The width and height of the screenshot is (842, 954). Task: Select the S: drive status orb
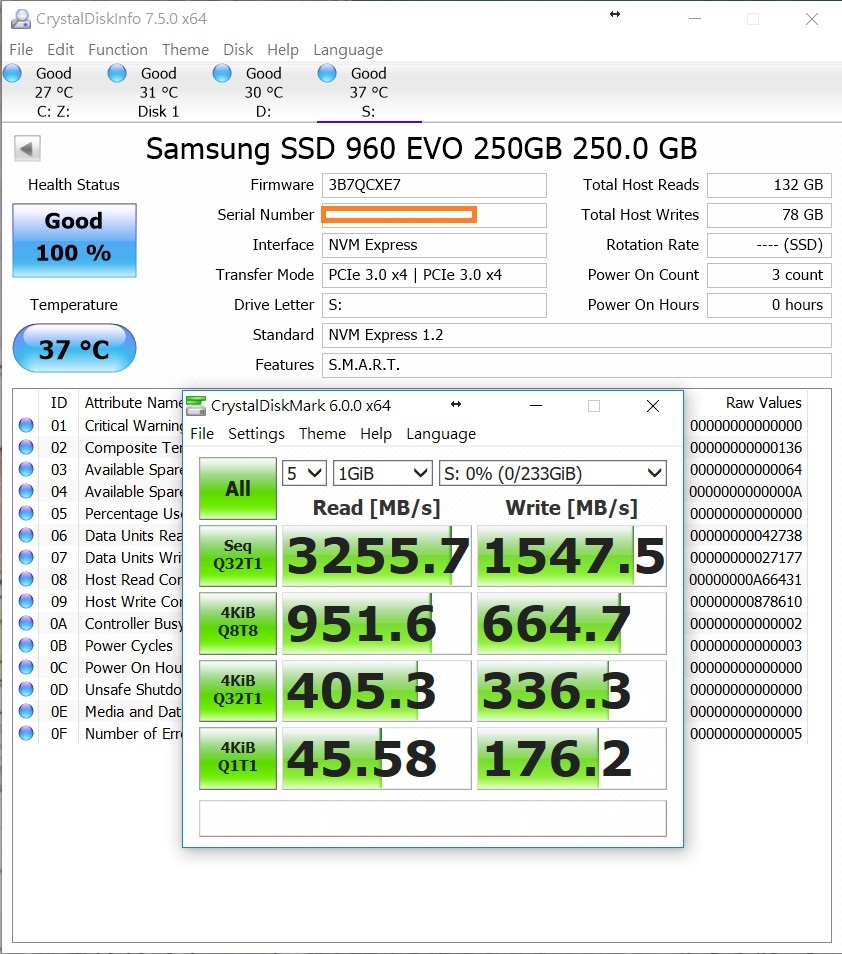[x=327, y=74]
